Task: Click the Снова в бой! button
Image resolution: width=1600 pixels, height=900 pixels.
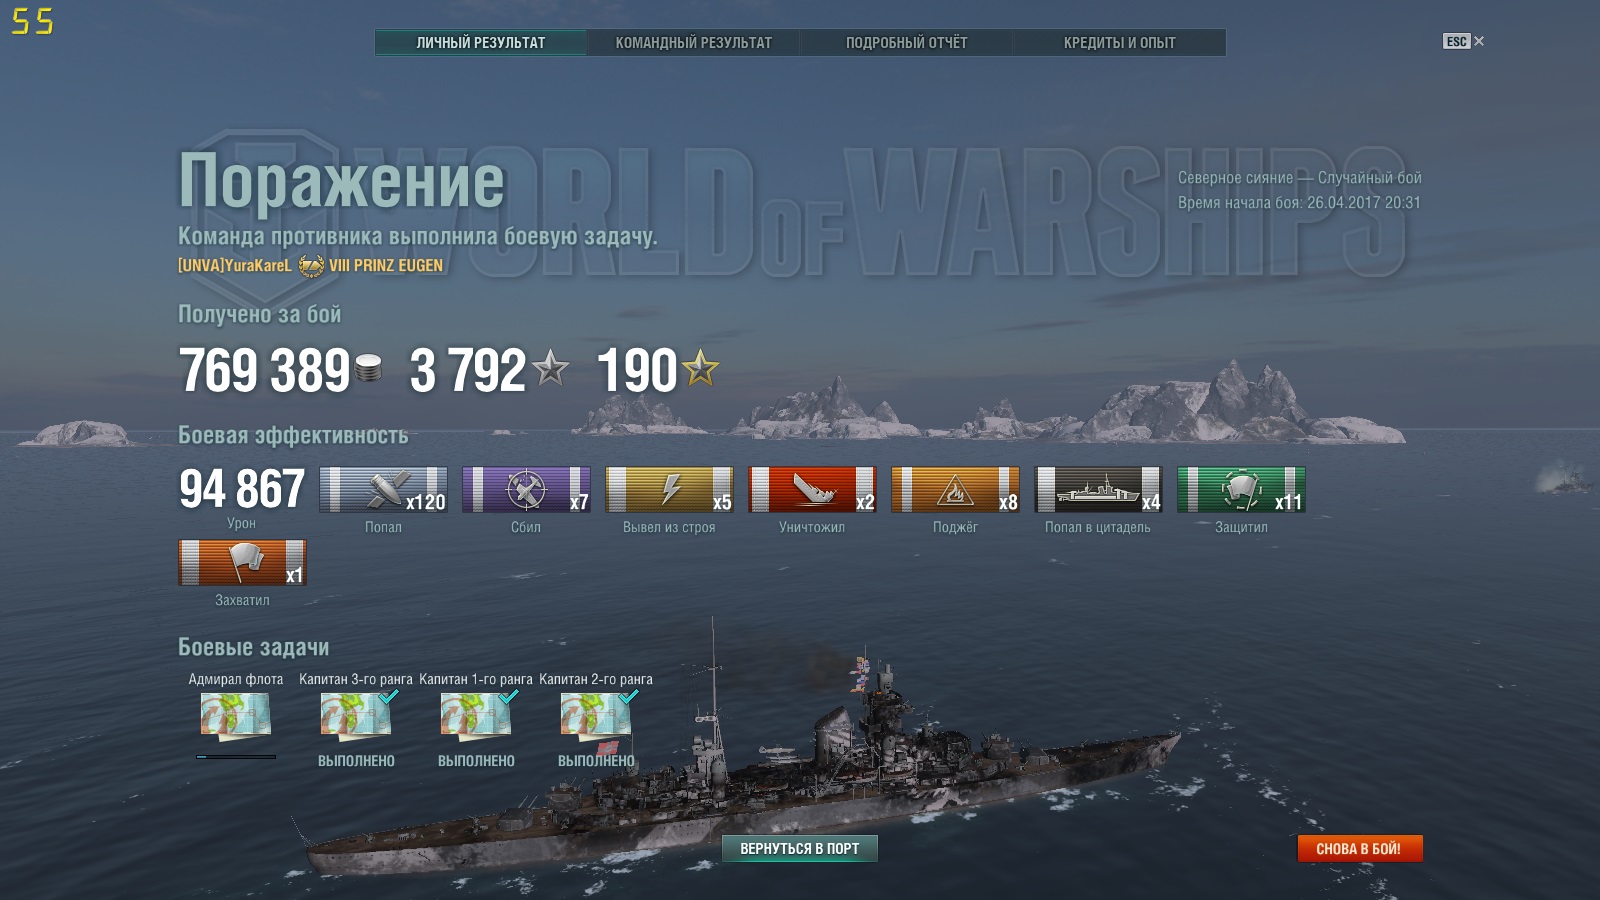Action: [x=1360, y=849]
